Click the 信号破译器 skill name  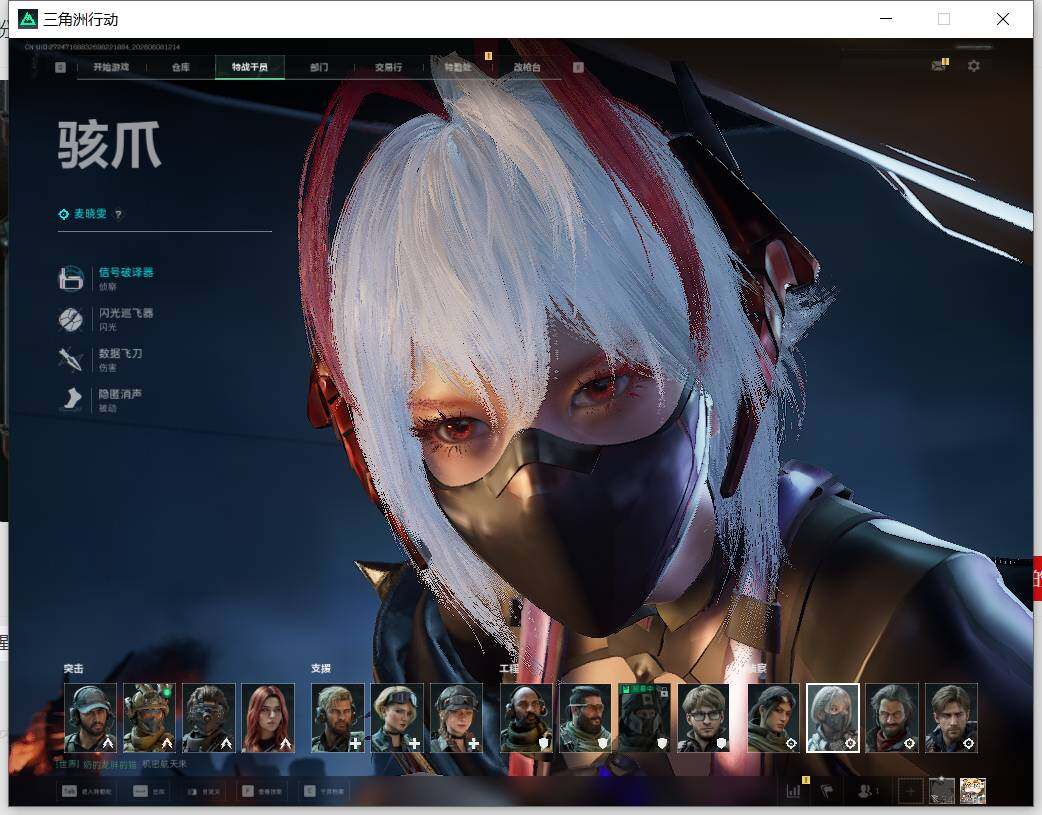click(x=126, y=273)
